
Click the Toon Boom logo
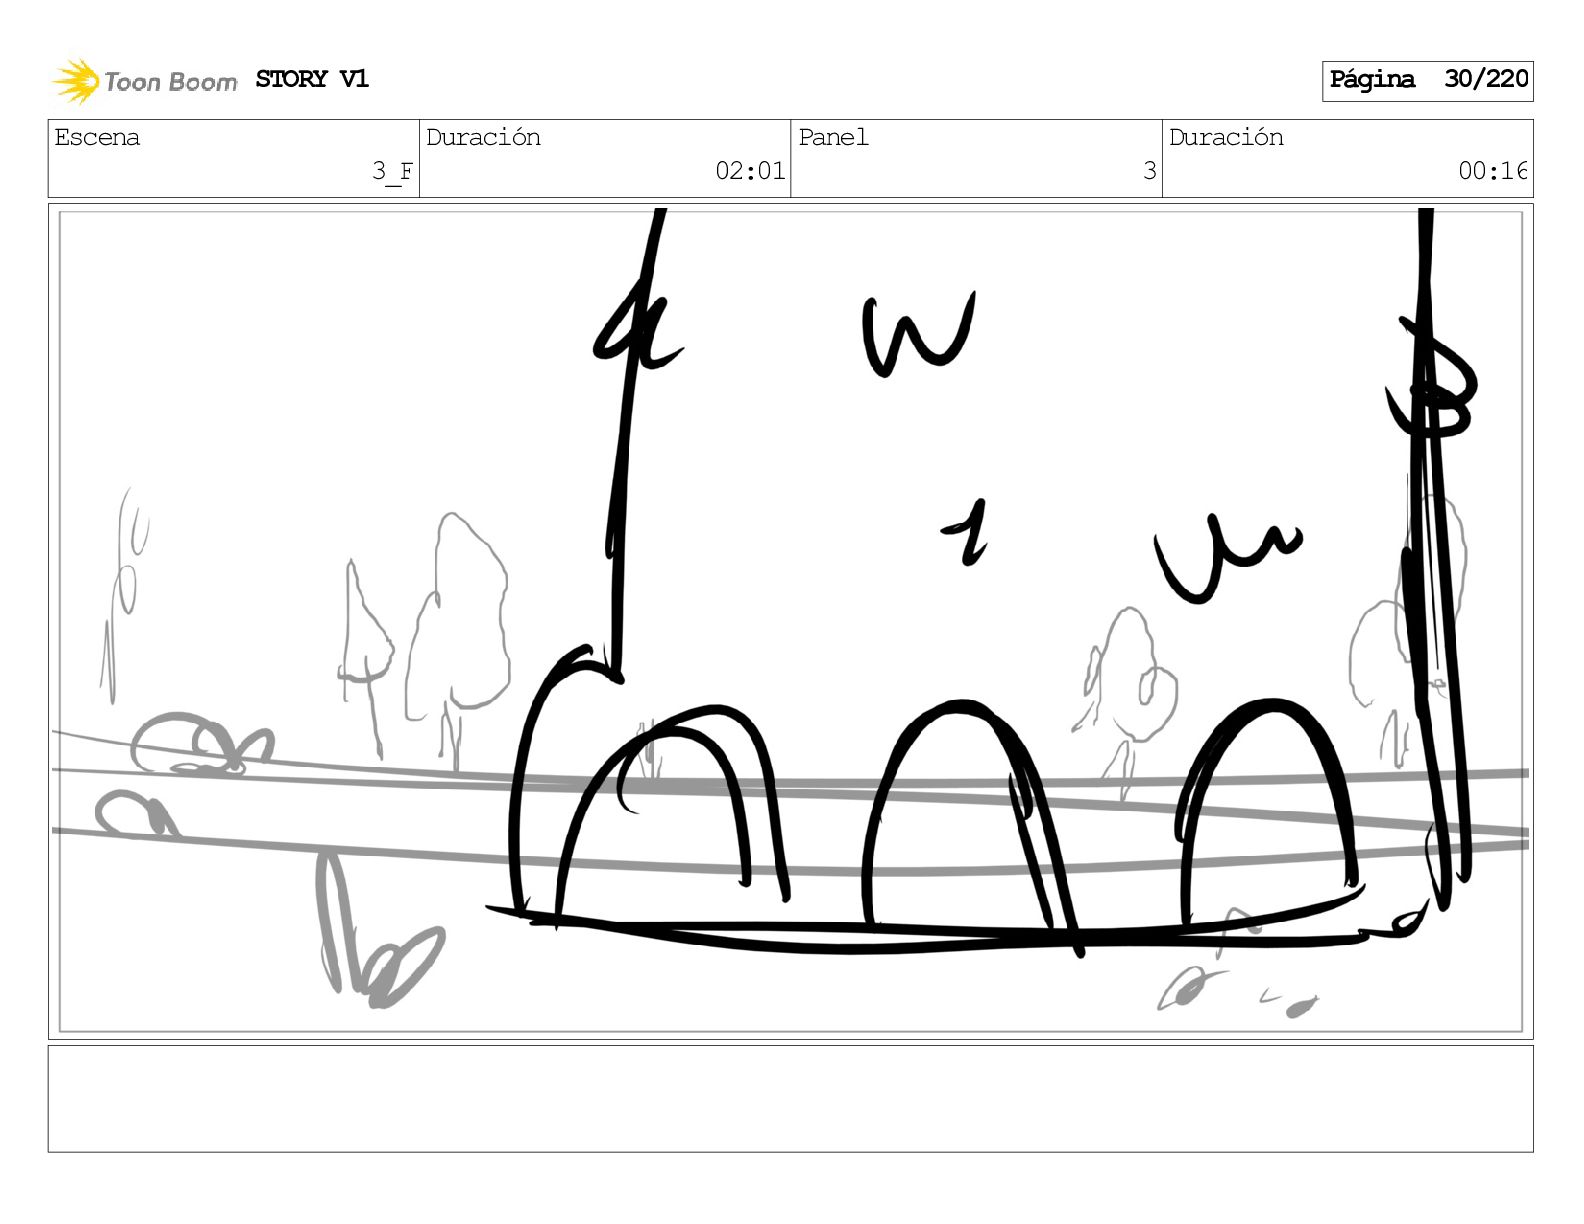145,81
